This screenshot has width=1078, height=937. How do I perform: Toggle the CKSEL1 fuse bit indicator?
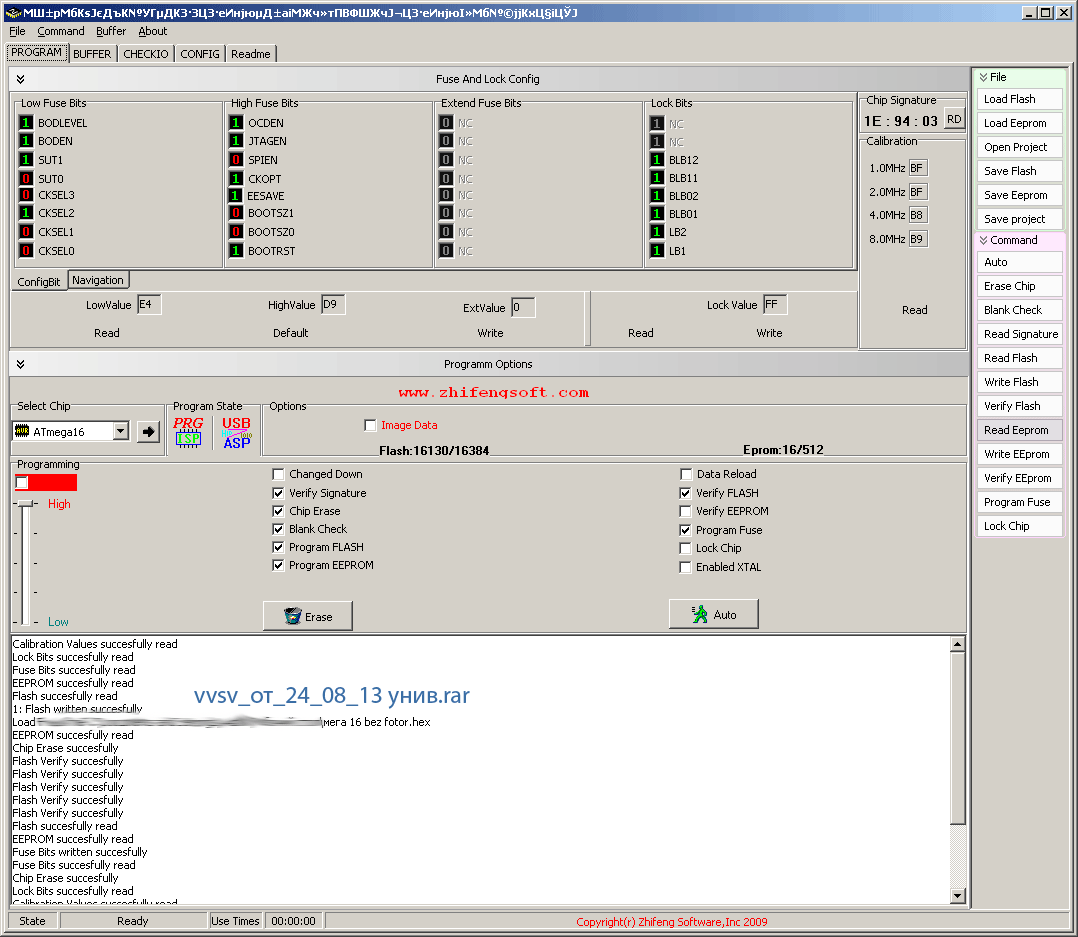(25, 232)
